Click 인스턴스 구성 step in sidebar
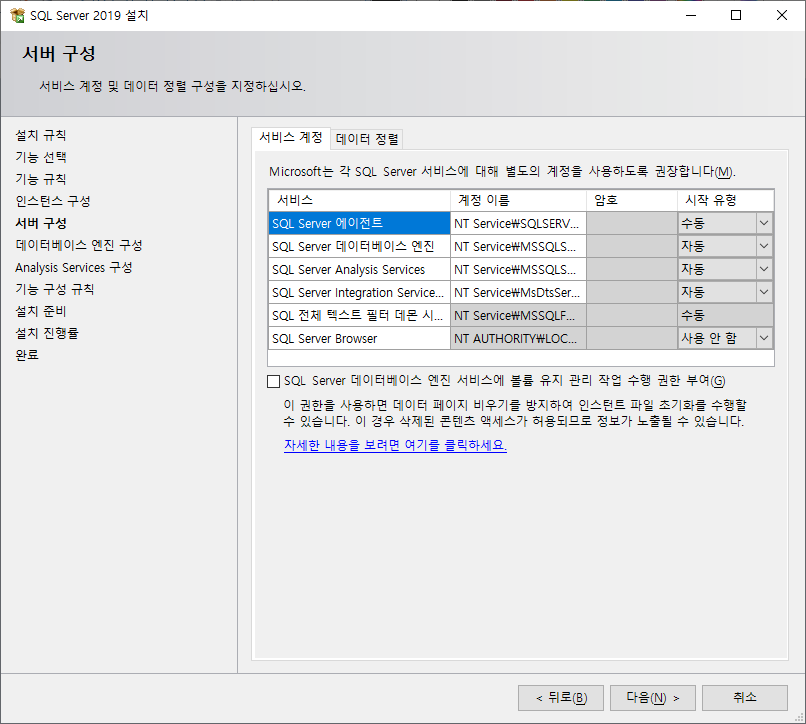This screenshot has width=806, height=724. (x=52, y=201)
